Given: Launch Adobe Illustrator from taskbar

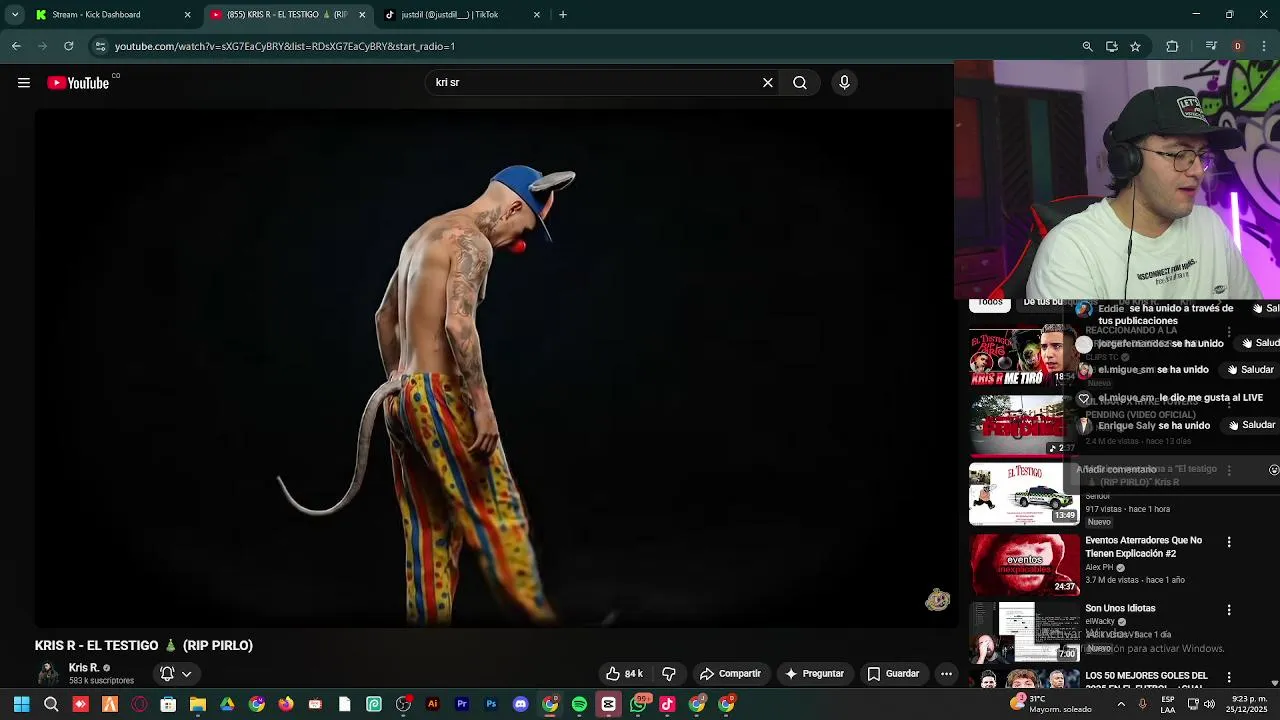Looking at the screenshot, I should pyautogui.click(x=433, y=705).
